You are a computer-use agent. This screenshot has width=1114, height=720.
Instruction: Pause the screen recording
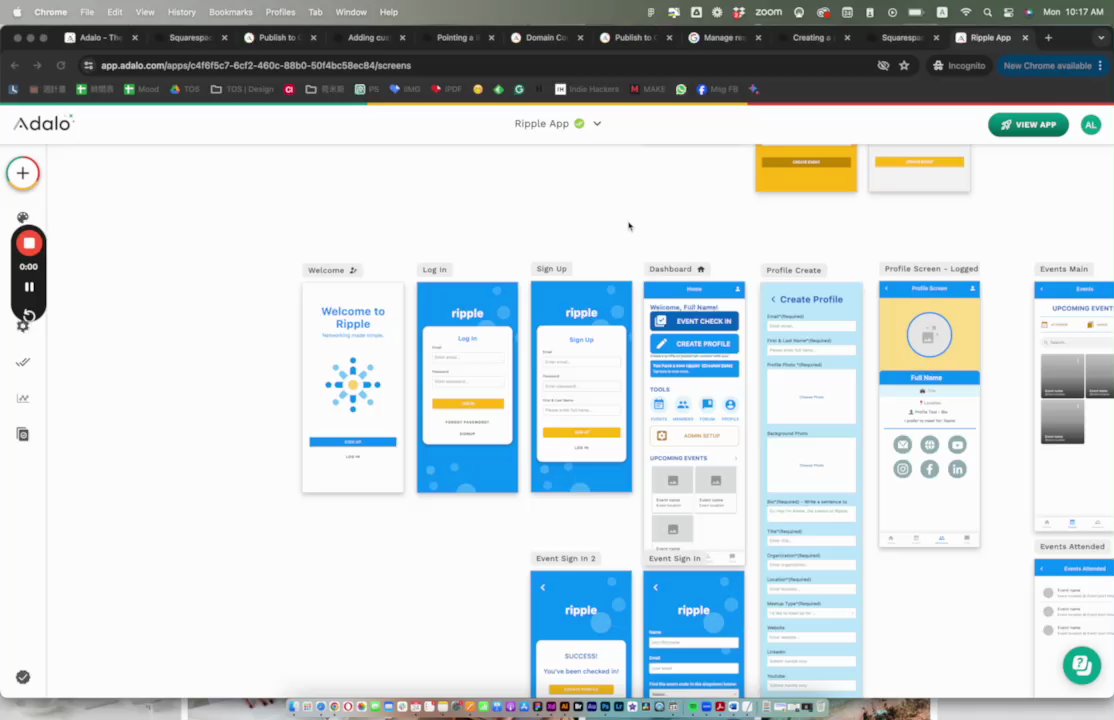pyautogui.click(x=29, y=287)
